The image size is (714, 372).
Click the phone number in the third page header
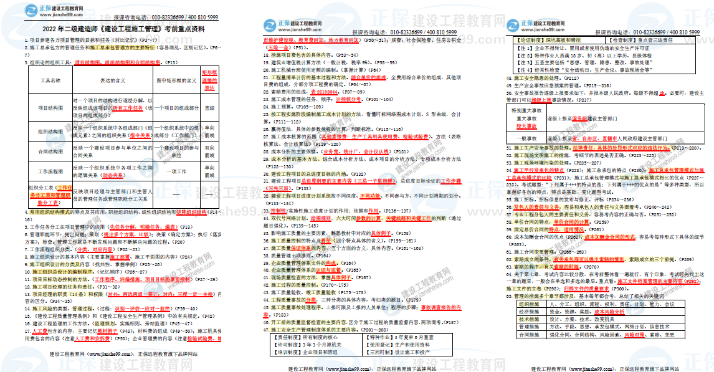pos(666,32)
